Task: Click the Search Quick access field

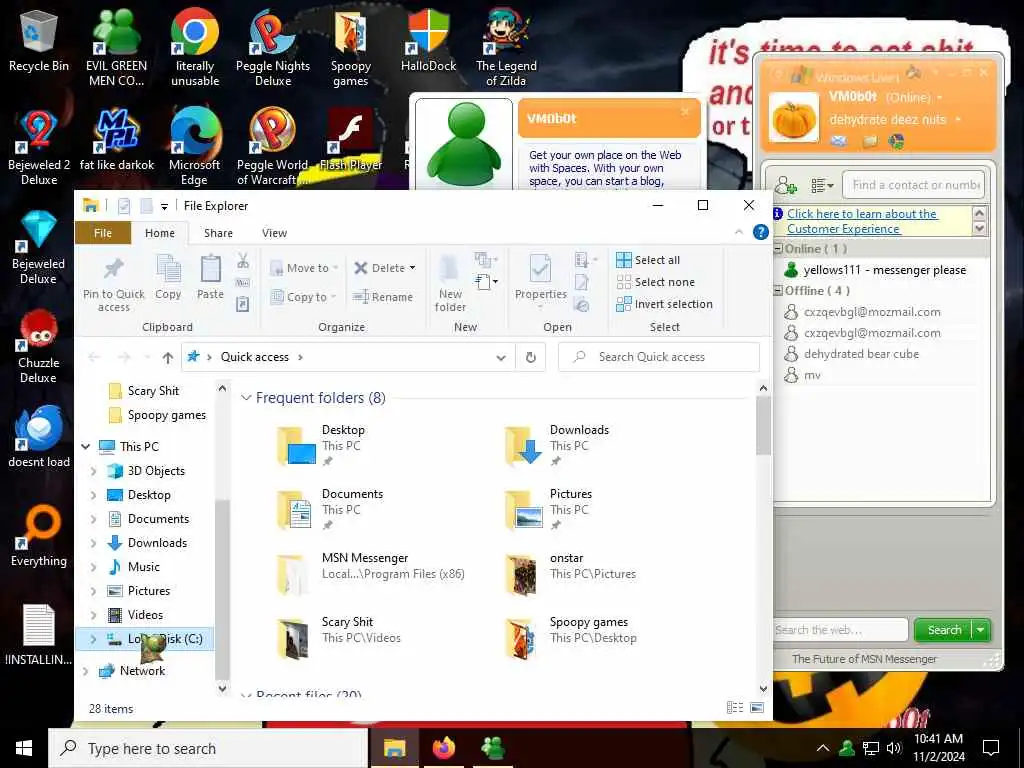Action: (659, 357)
